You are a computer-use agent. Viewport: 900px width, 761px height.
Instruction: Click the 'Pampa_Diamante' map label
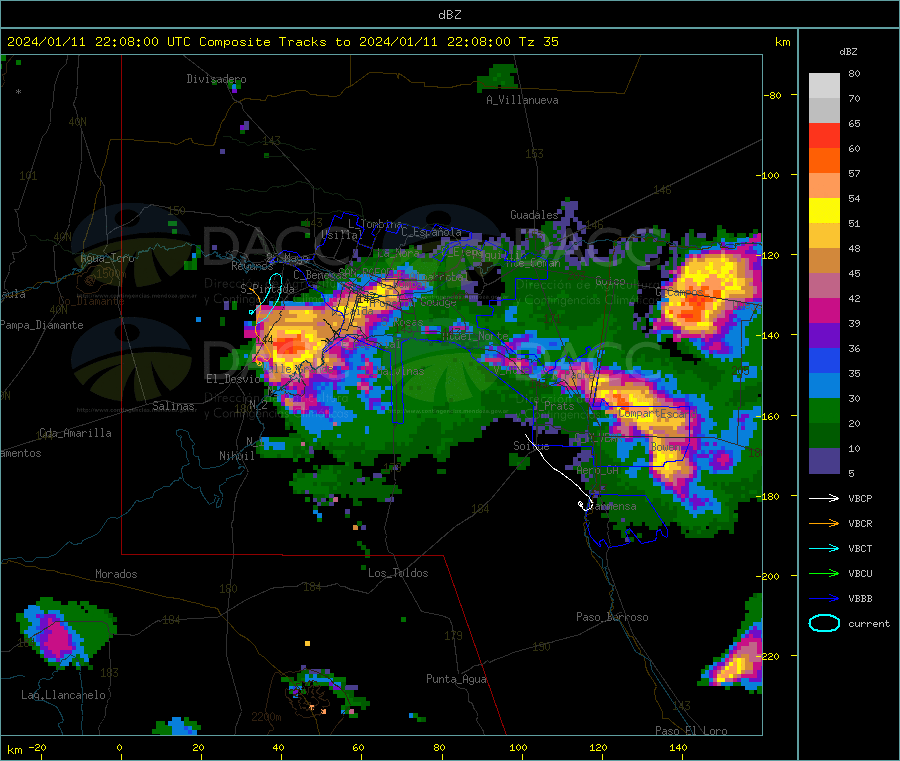42,325
